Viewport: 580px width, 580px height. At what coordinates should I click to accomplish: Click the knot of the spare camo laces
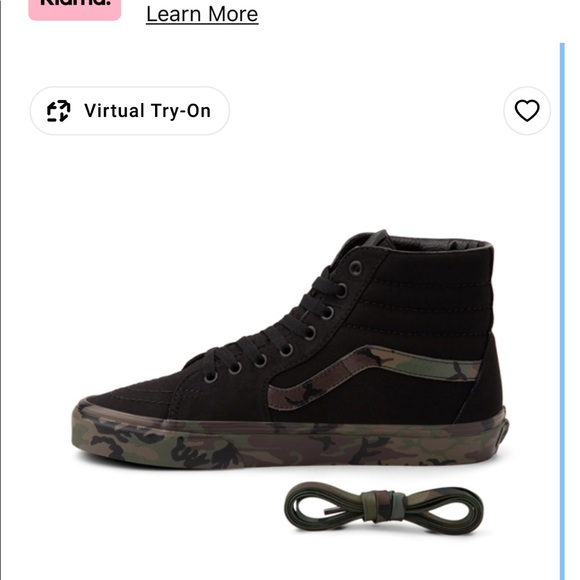[383, 506]
